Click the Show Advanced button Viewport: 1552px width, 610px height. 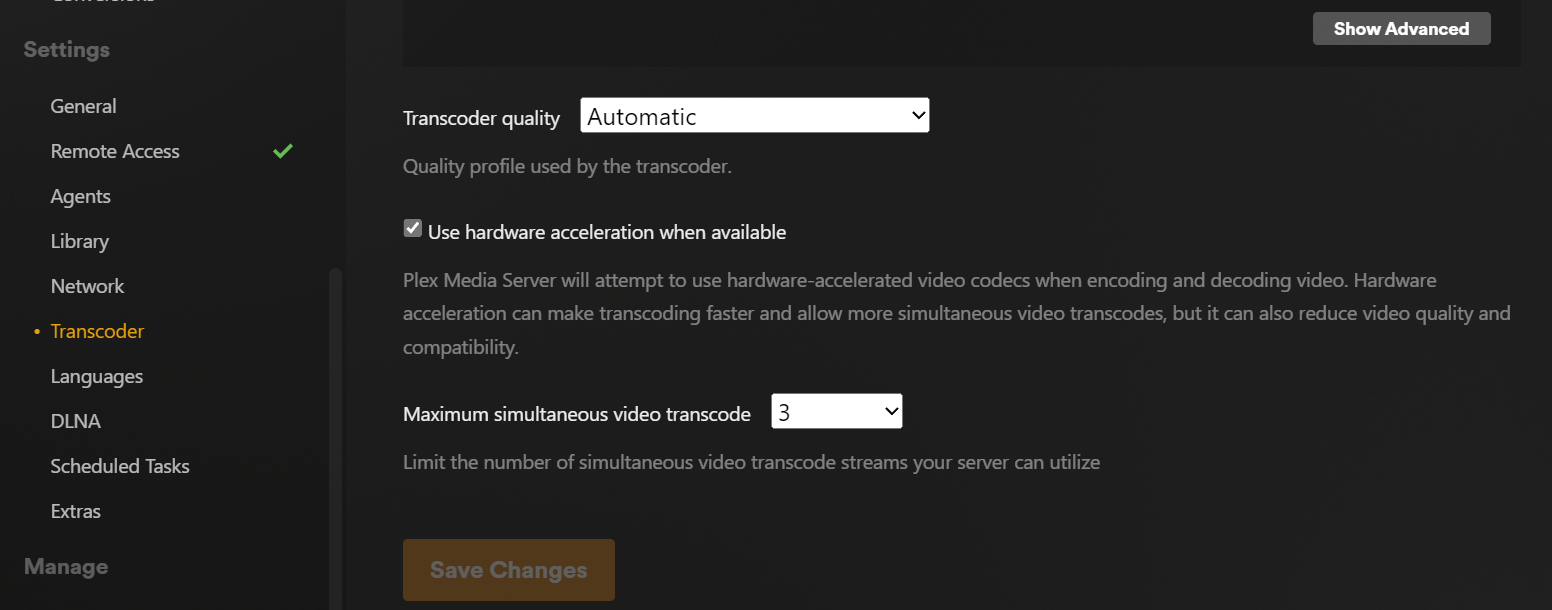click(1401, 29)
